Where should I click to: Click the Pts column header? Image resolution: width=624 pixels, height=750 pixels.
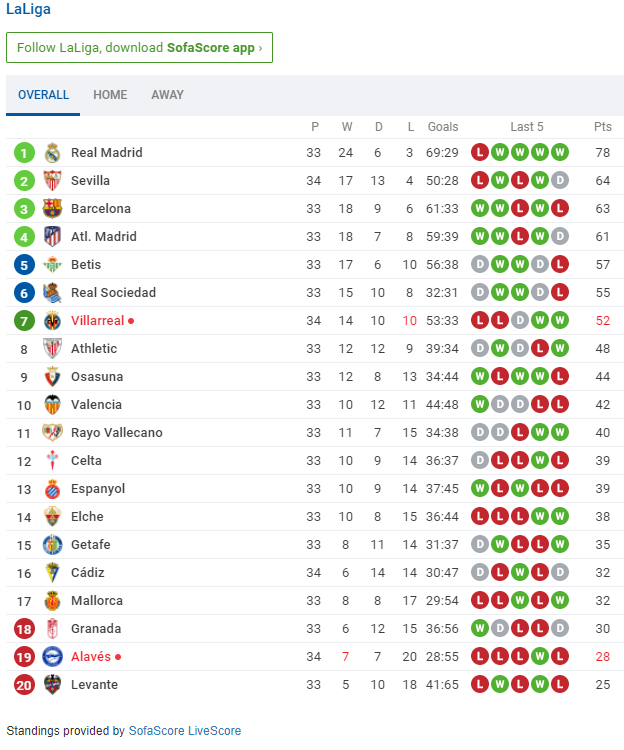pos(602,127)
